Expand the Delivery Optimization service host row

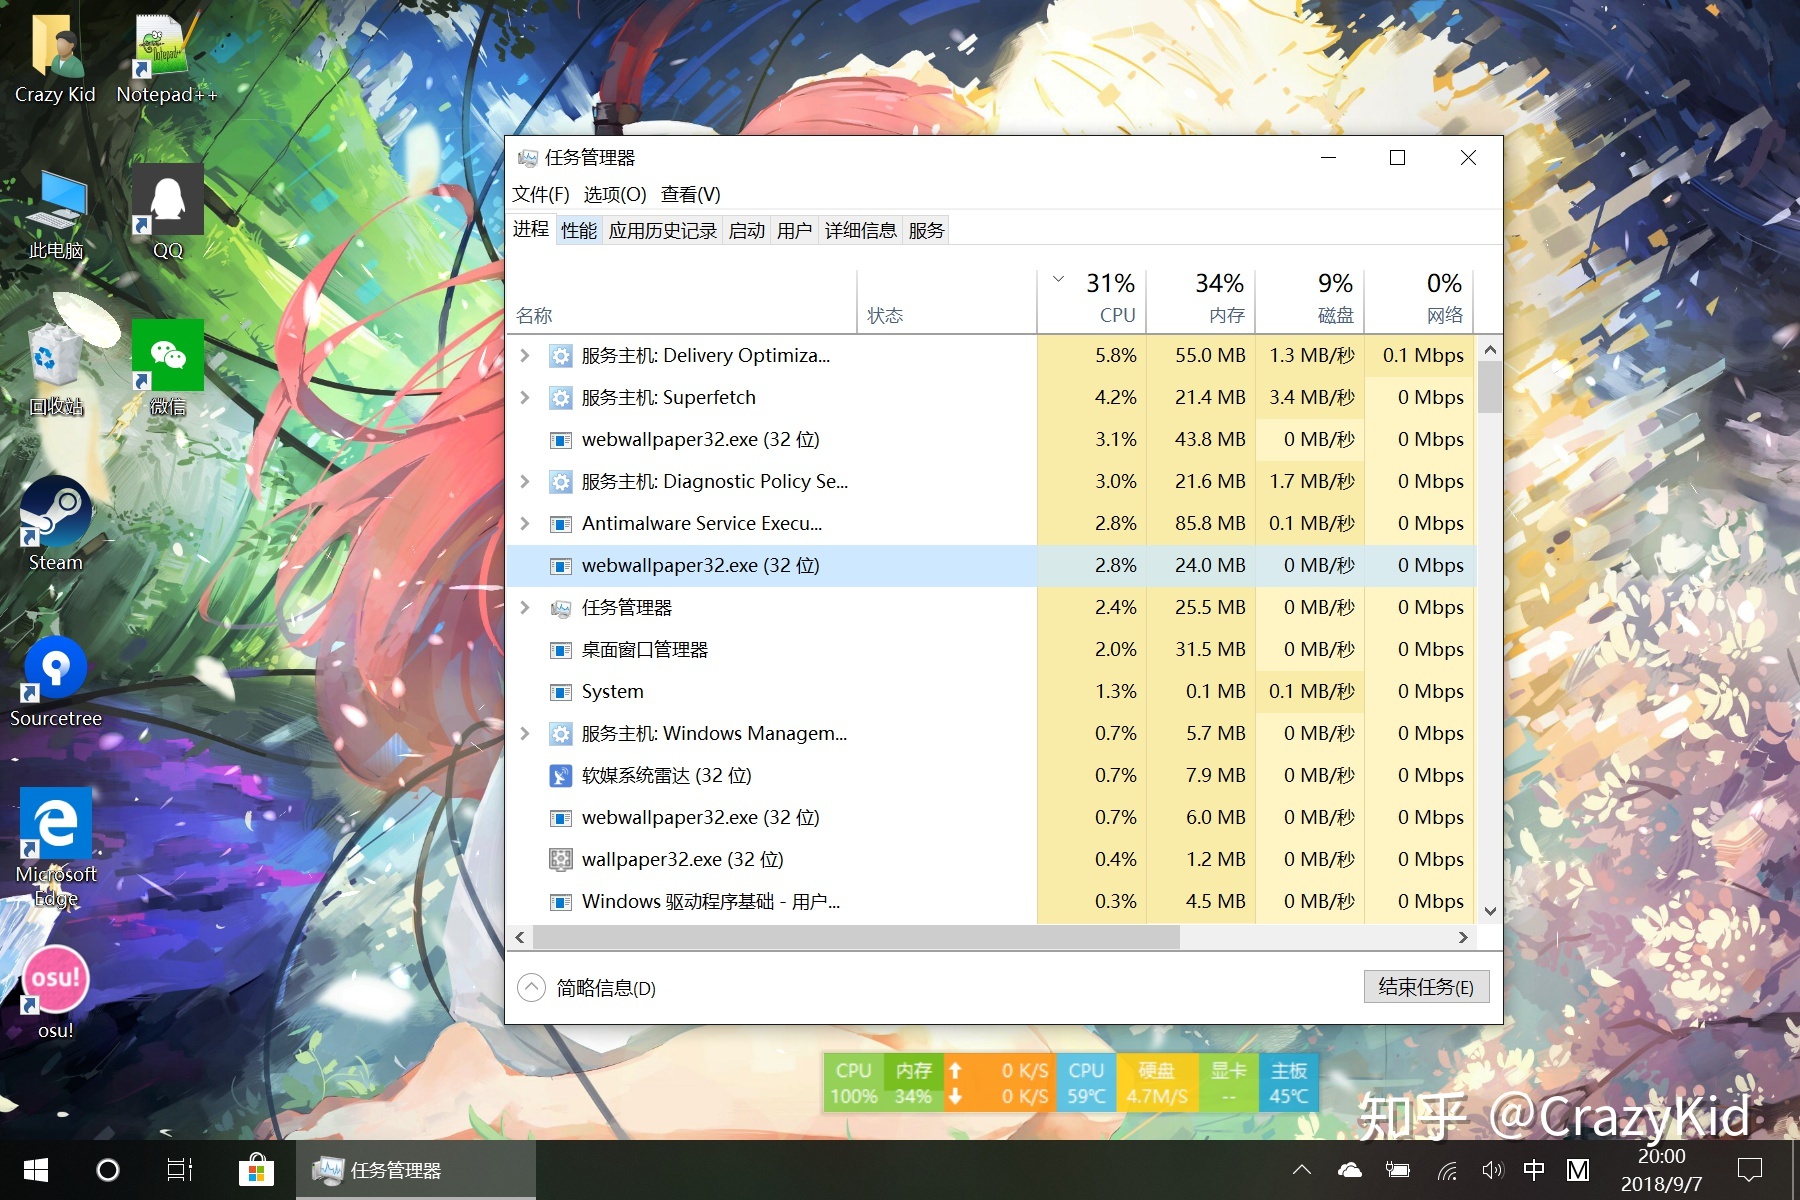coord(525,356)
